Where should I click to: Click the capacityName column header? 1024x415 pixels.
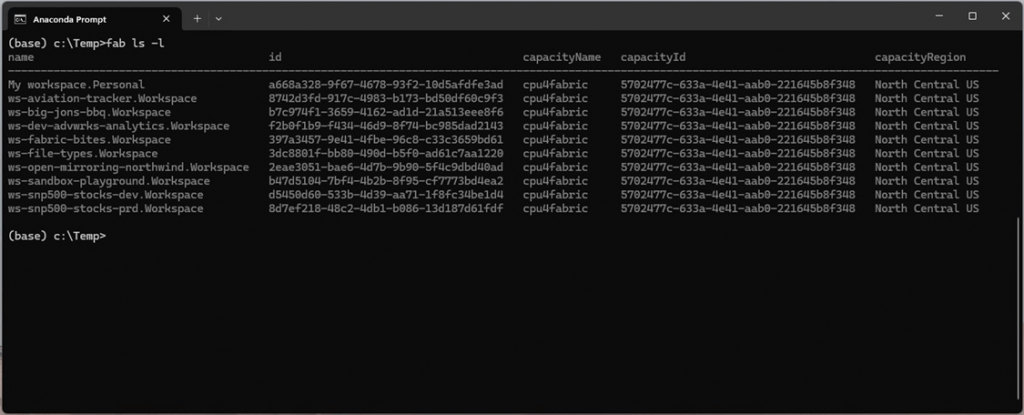pyautogui.click(x=562, y=58)
